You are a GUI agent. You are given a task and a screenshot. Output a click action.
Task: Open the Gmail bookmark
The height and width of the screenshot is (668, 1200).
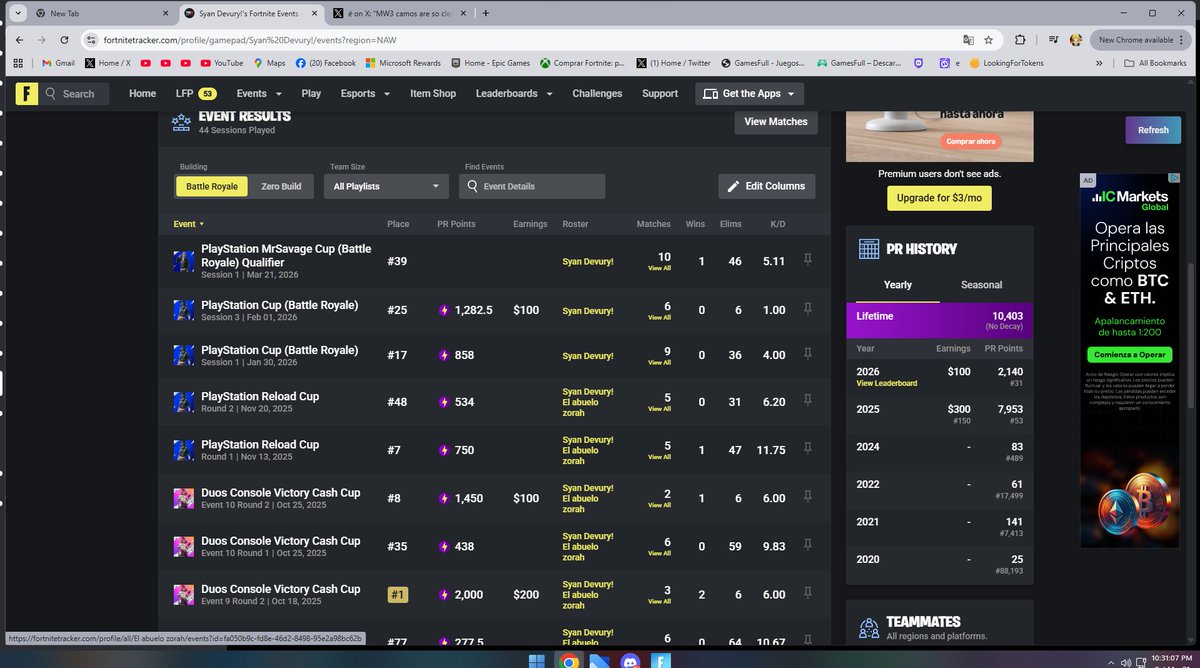(58, 63)
